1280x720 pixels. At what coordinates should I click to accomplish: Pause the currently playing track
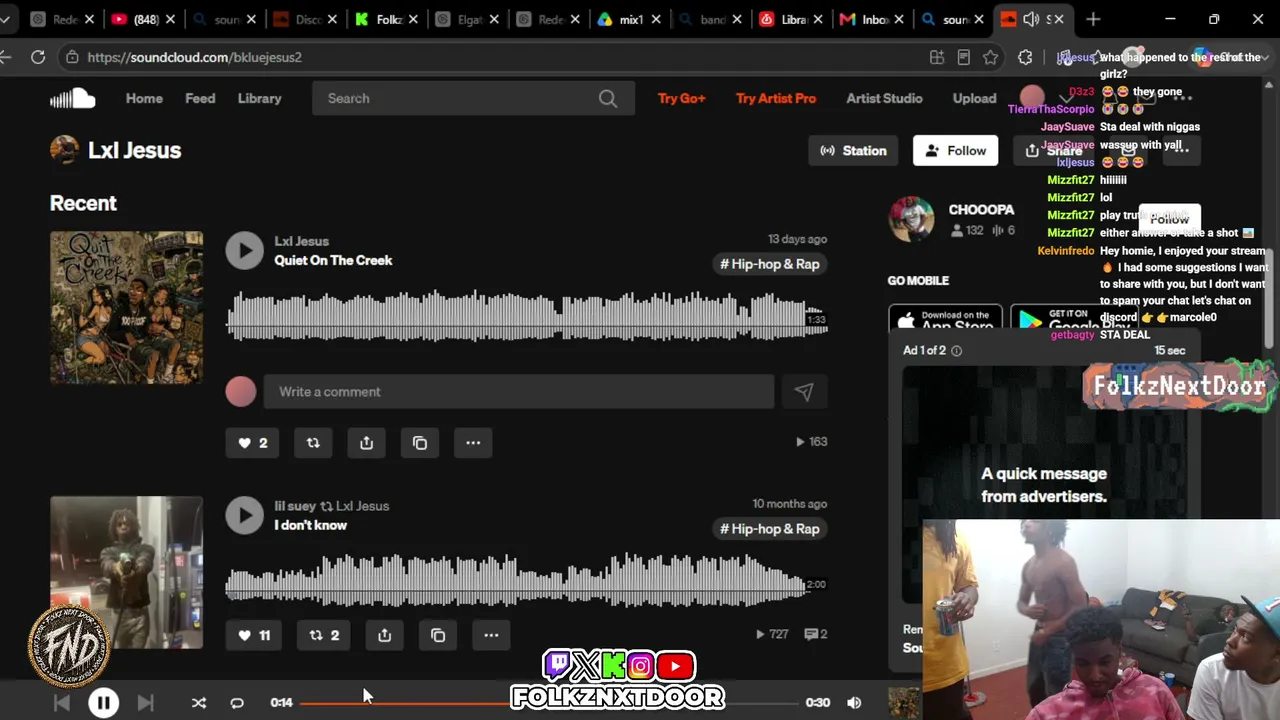[x=103, y=703]
